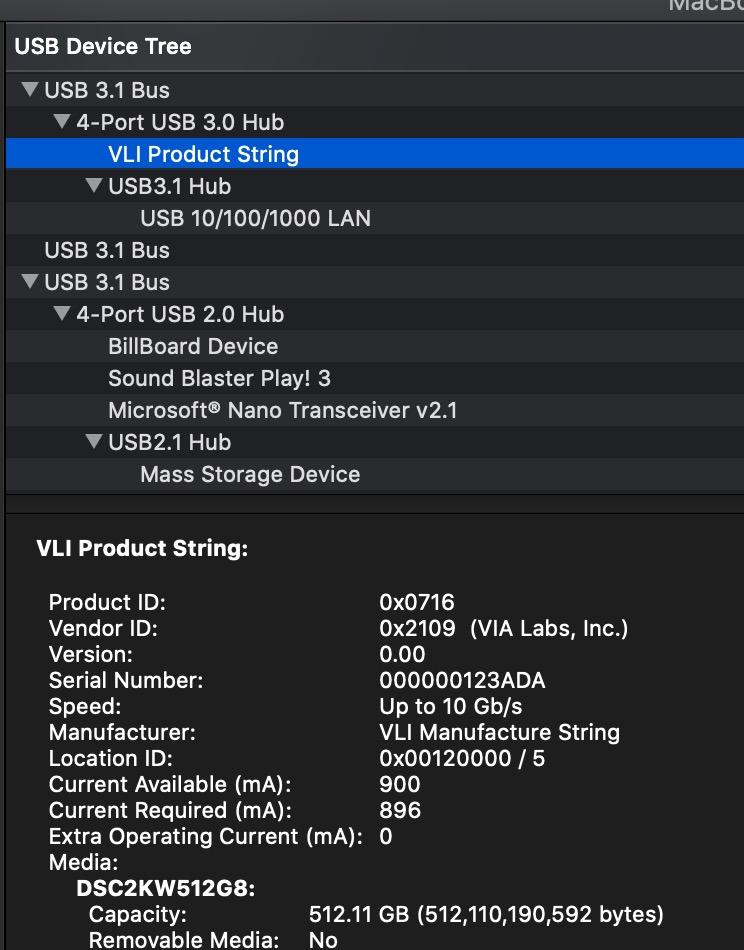Collapse the 4-Port USB 3.0 Hub triangle
The image size is (744, 950).
click(61, 123)
